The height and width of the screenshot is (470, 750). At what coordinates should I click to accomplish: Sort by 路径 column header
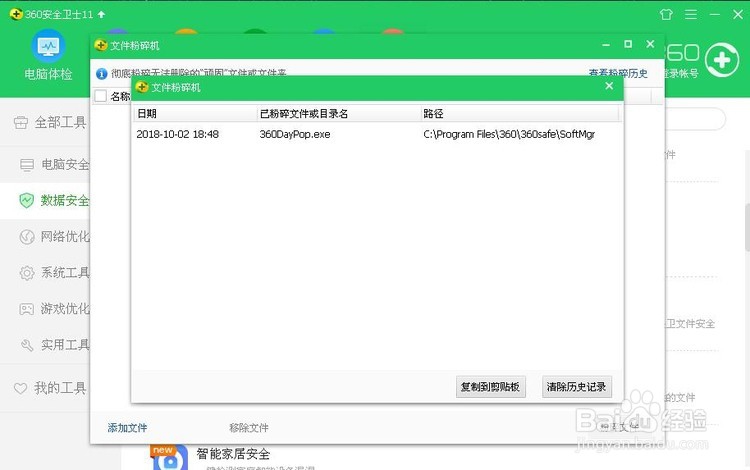click(519, 113)
